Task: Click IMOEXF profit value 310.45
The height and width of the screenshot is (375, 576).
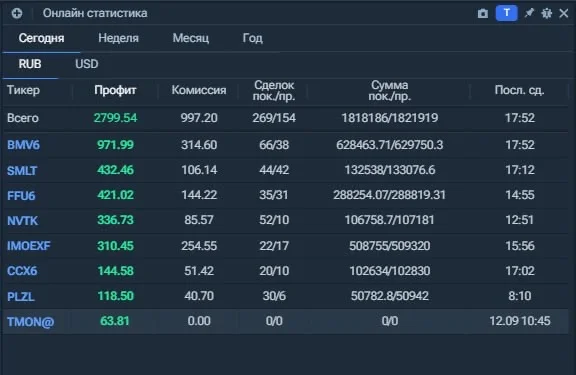Action: click(x=115, y=246)
